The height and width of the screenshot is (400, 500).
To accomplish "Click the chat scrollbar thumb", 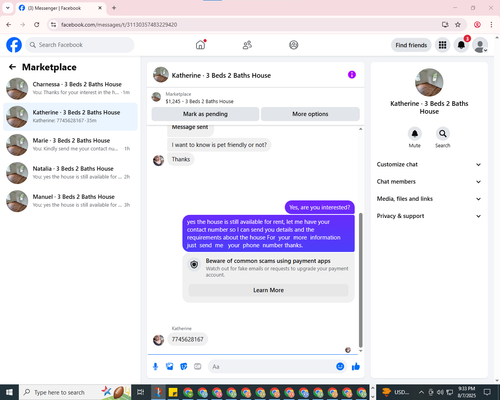I will tap(360, 280).
